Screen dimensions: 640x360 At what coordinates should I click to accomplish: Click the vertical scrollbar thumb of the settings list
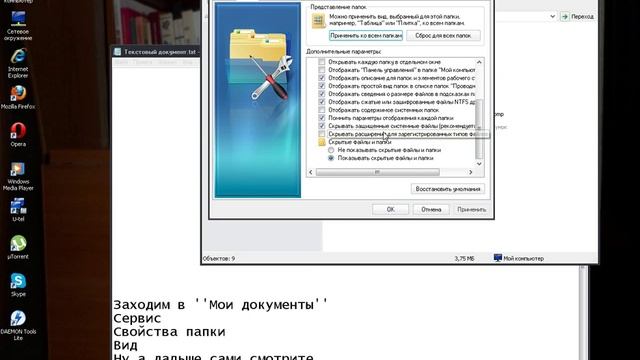[x=479, y=129]
